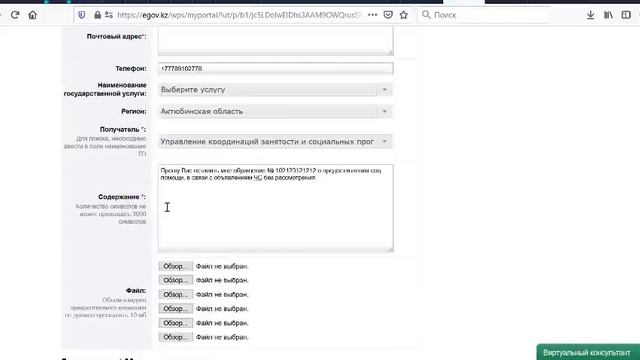
Task: Open the Получатель dropdown Управление координаций
Action: [x=276, y=142]
